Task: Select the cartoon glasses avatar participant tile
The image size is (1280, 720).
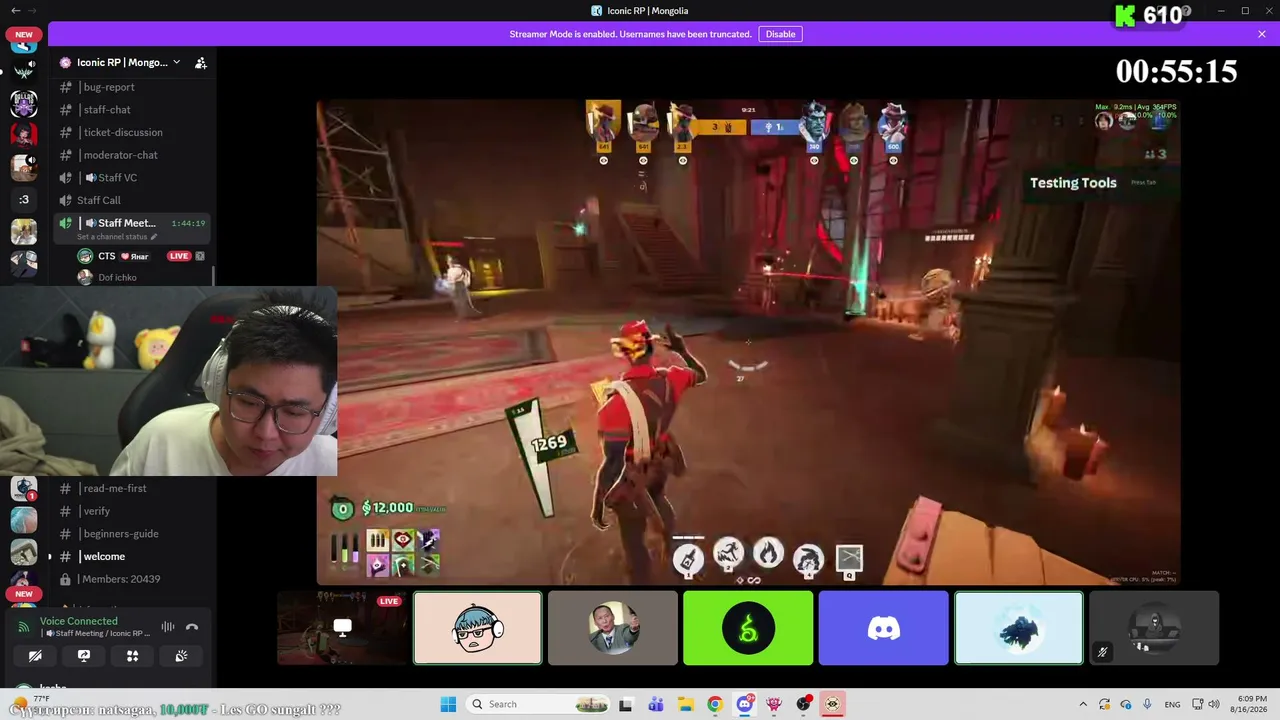Action: pos(478,628)
